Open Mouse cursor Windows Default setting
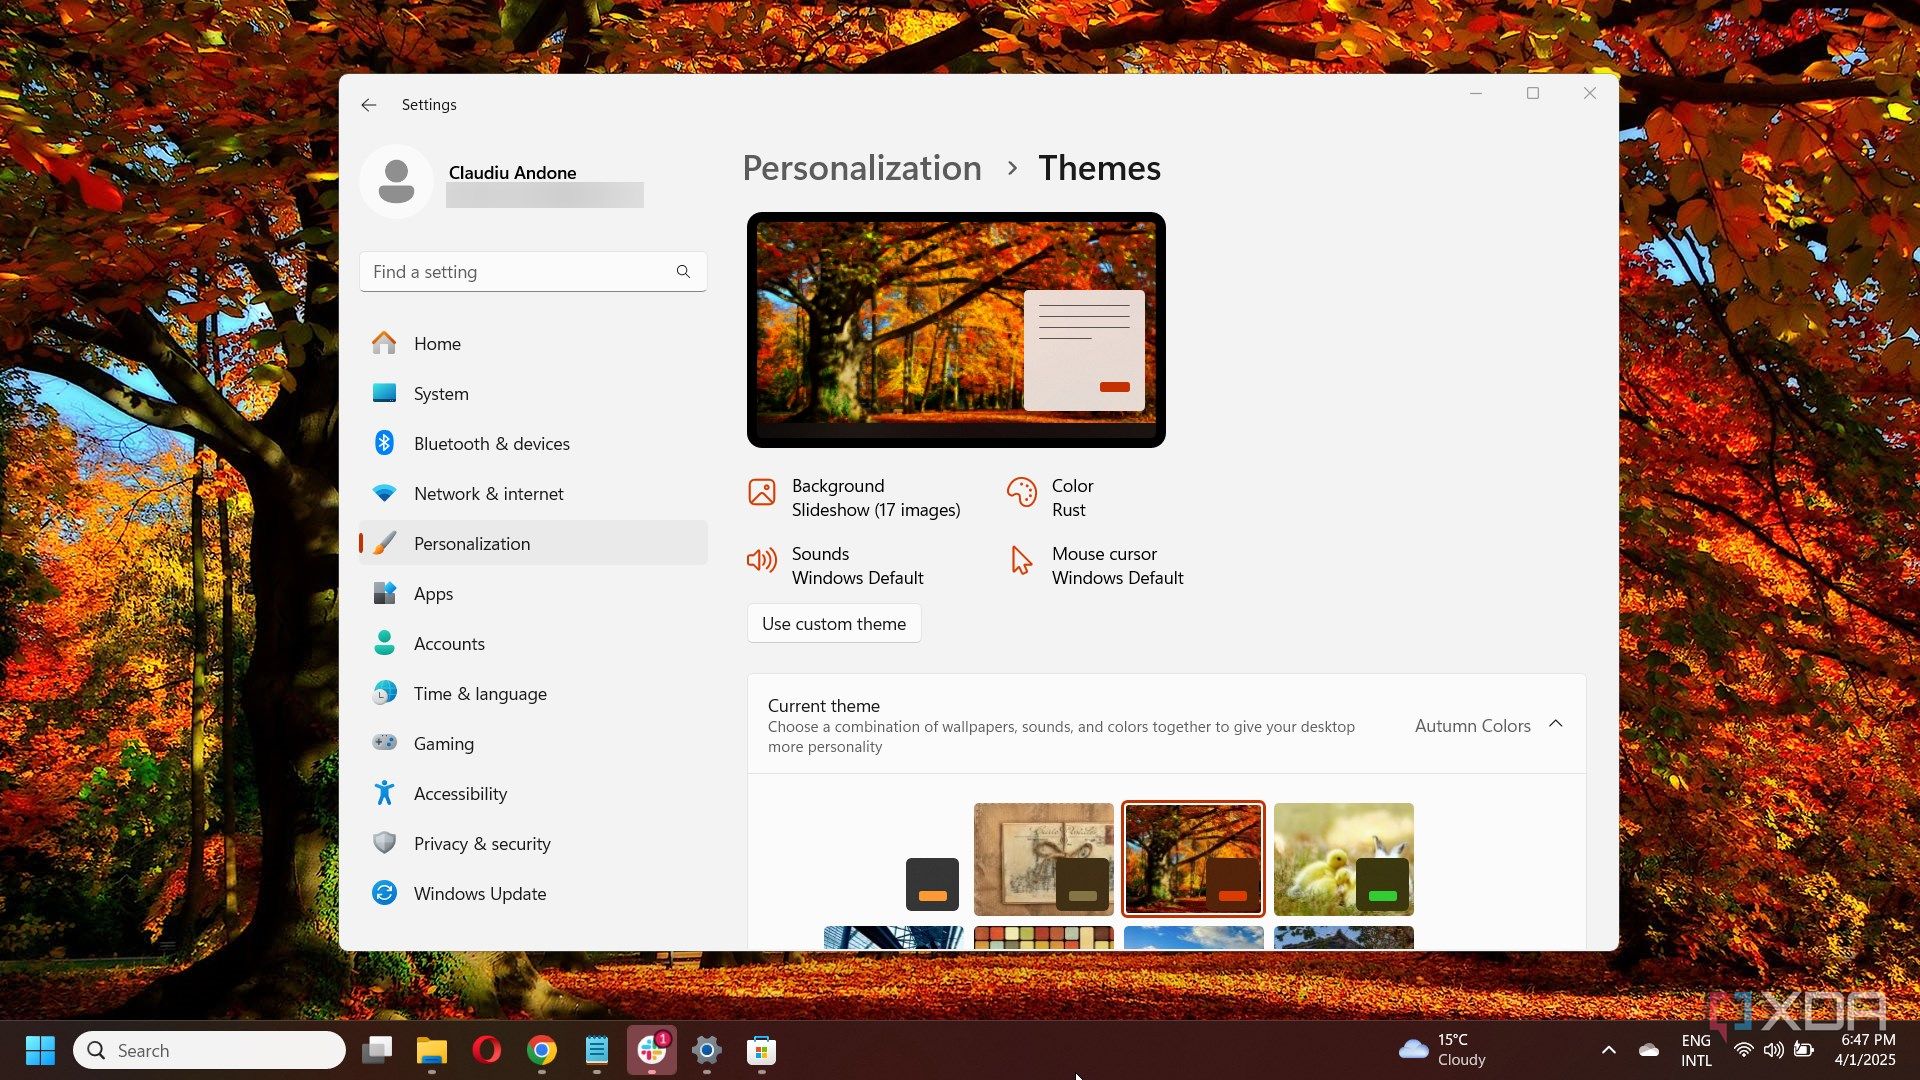This screenshot has height=1080, width=1920. 1095,566
